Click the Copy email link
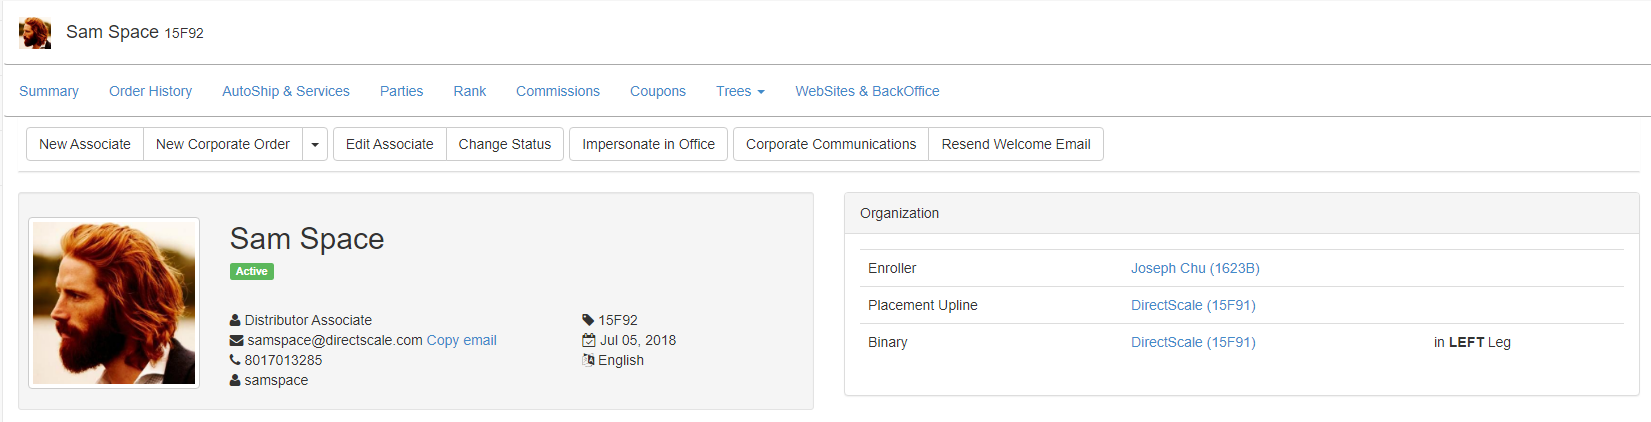Screen dimensions: 1651x422 click(461, 341)
